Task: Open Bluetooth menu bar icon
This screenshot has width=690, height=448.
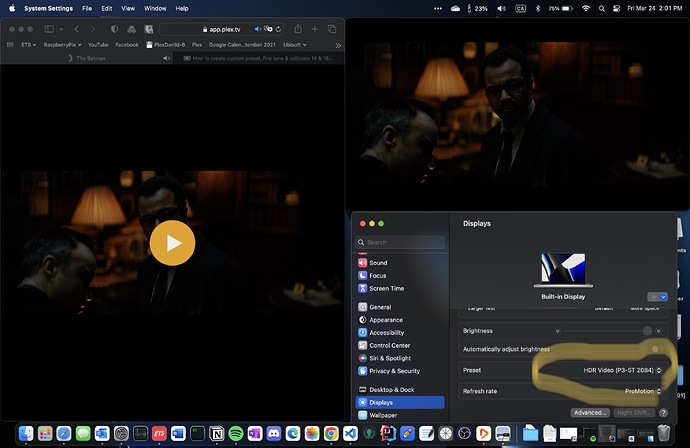Action: pos(538,8)
